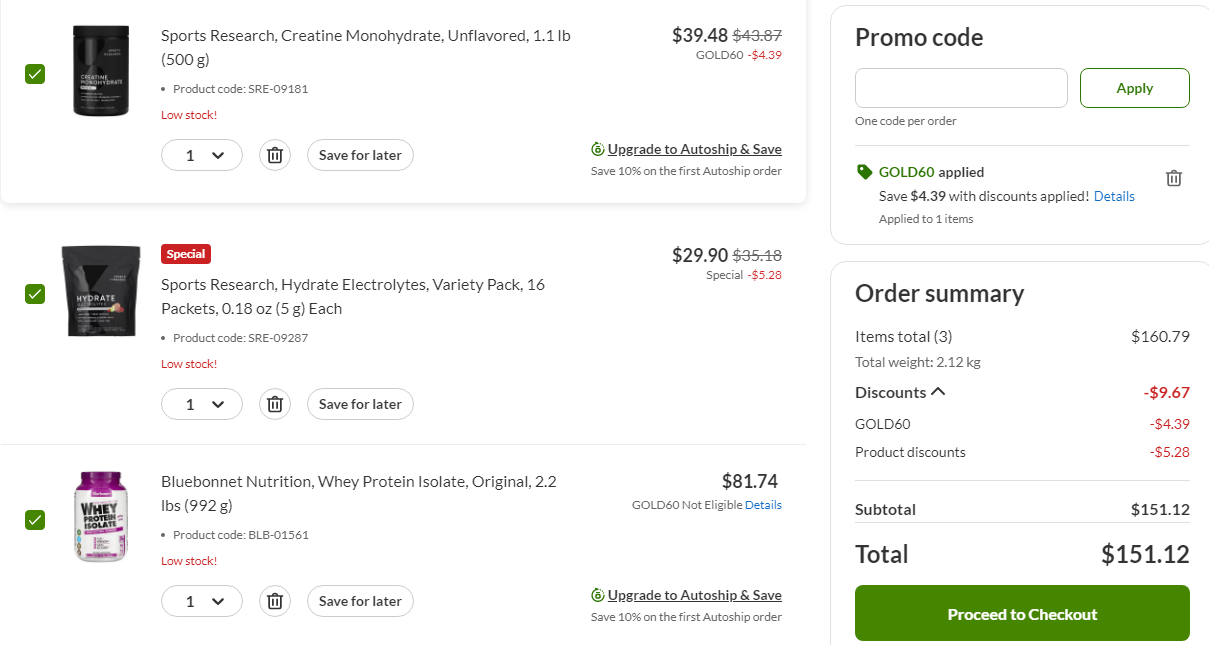Remove Hydrate Electrolytes using the trash icon

point(275,404)
